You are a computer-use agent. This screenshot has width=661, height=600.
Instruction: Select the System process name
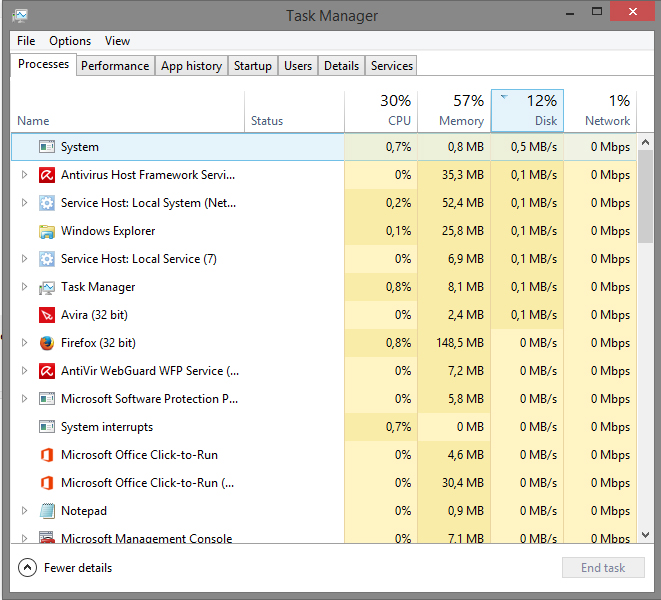coord(80,147)
